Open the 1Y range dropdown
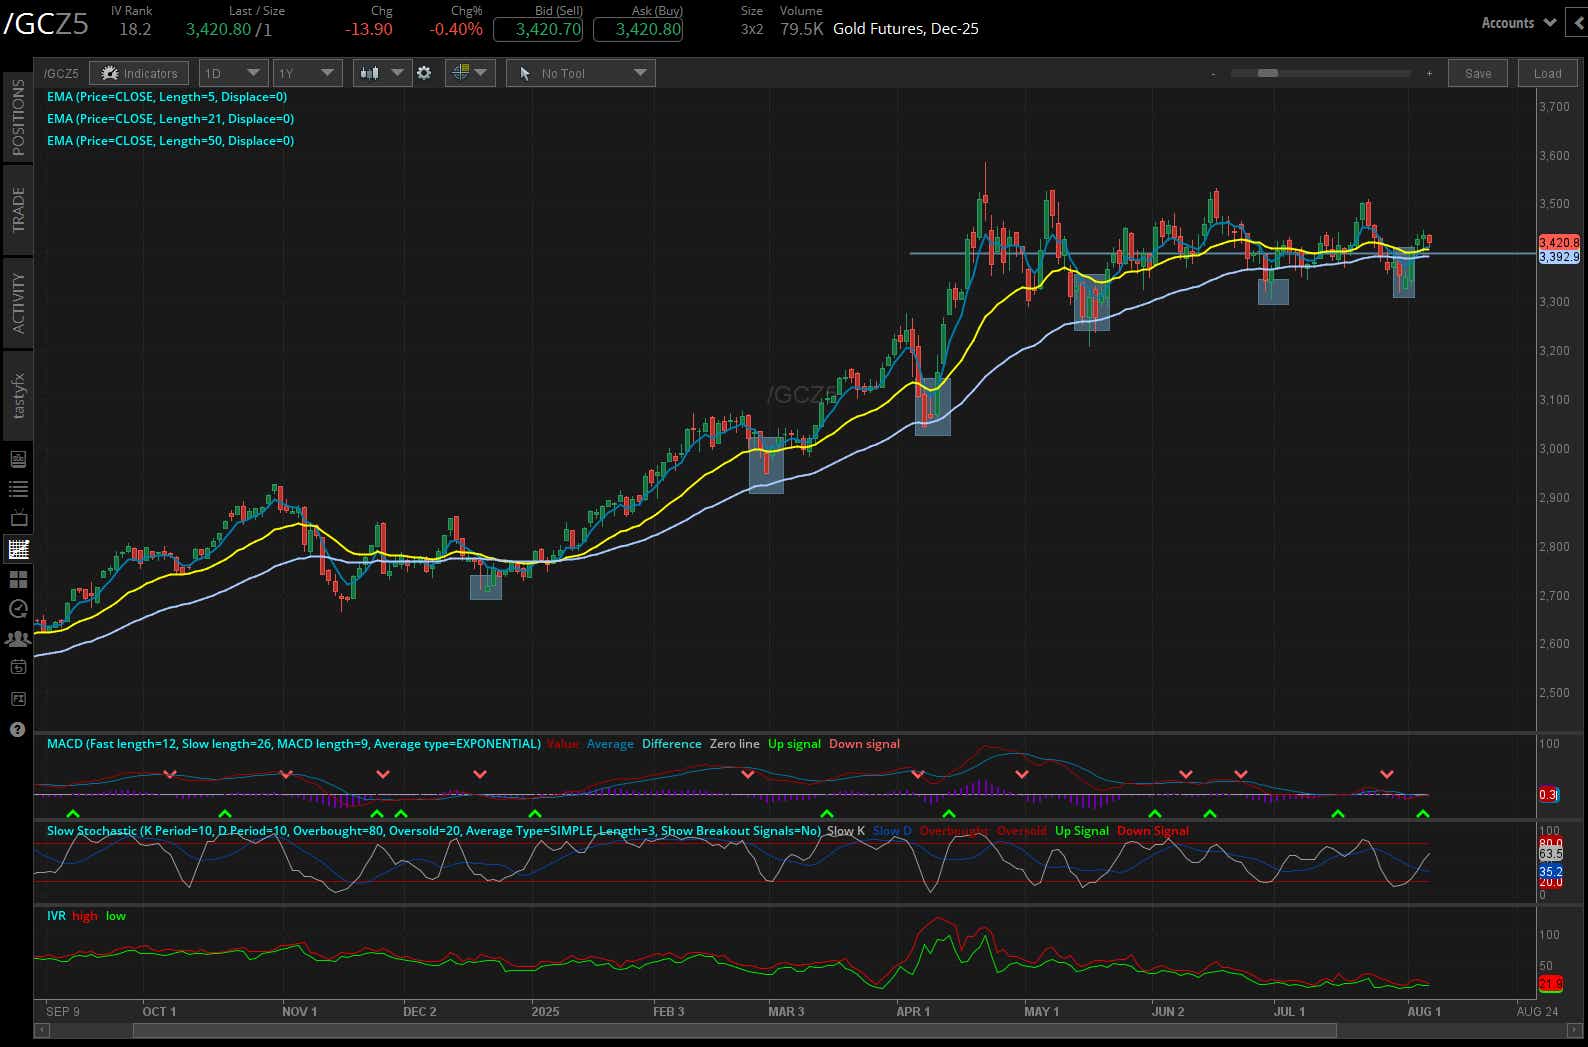Viewport: 1588px width, 1047px height. click(307, 73)
